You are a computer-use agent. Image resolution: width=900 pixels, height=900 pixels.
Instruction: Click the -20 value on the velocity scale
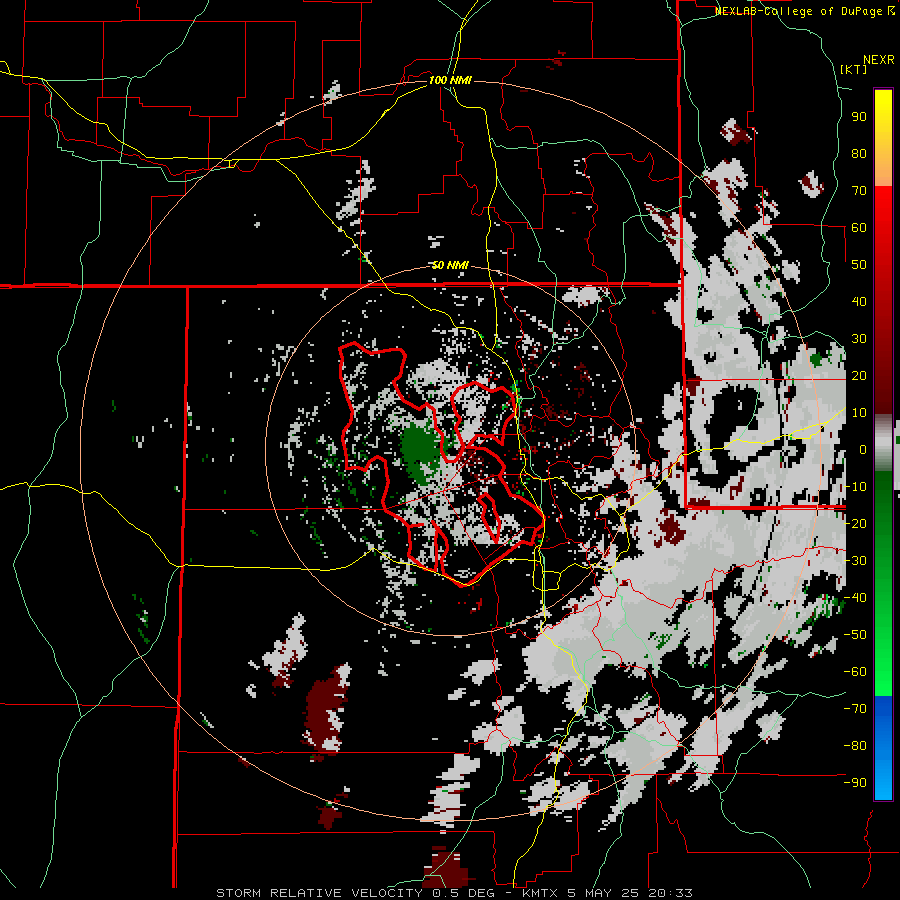click(855, 524)
